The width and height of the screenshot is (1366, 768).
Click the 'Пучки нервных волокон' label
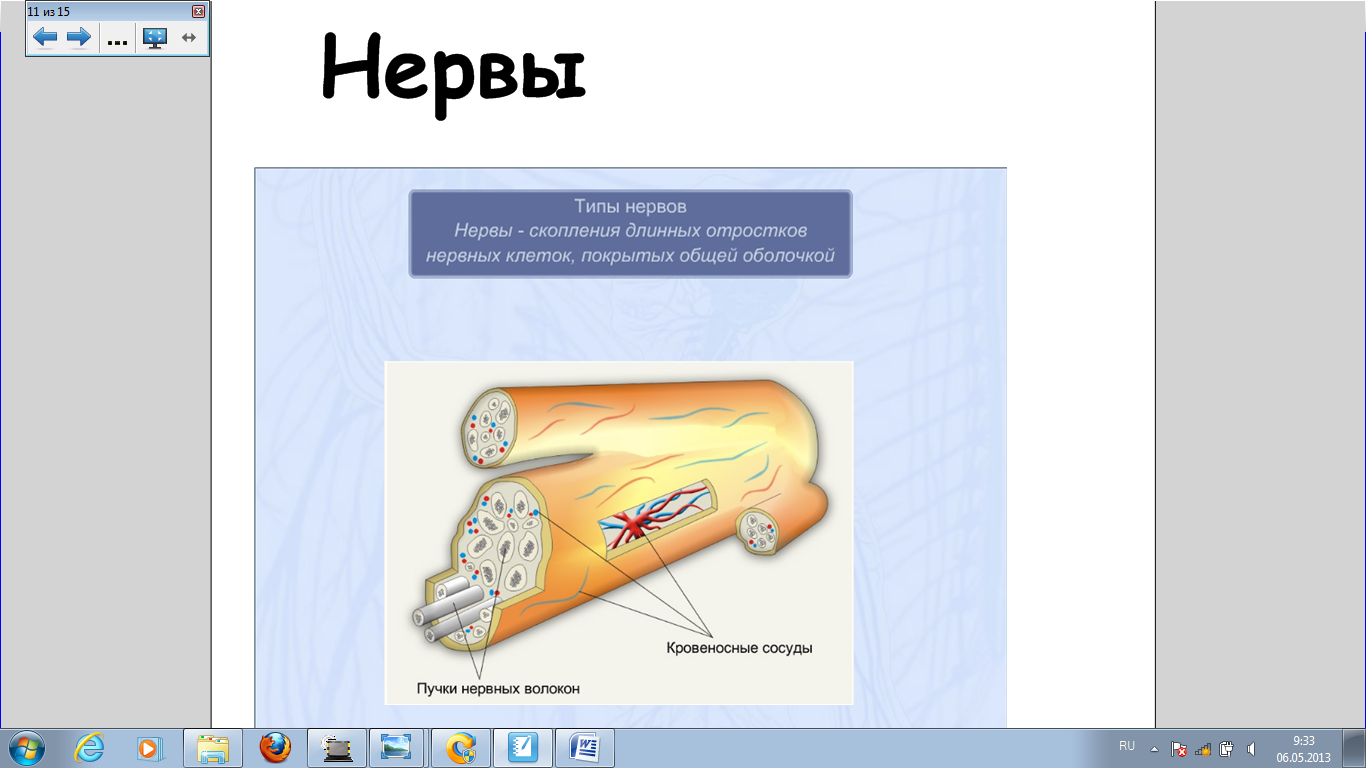pos(498,688)
